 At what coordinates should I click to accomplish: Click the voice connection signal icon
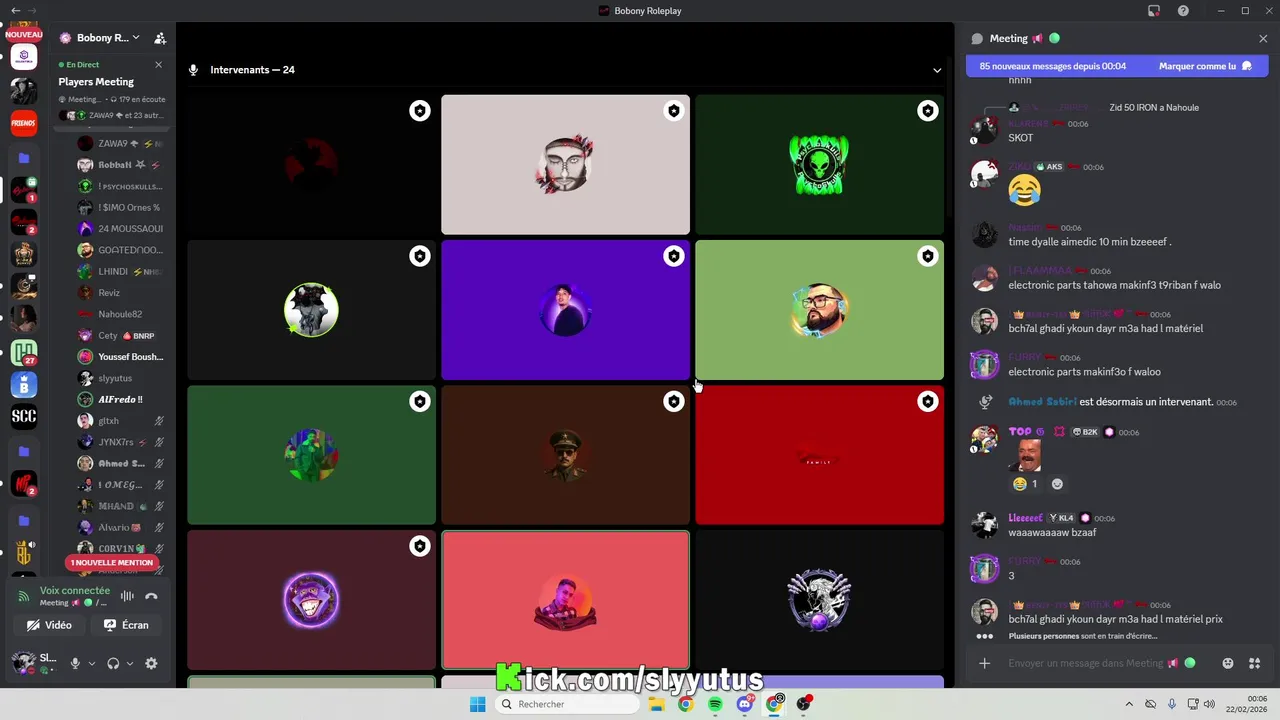24,596
